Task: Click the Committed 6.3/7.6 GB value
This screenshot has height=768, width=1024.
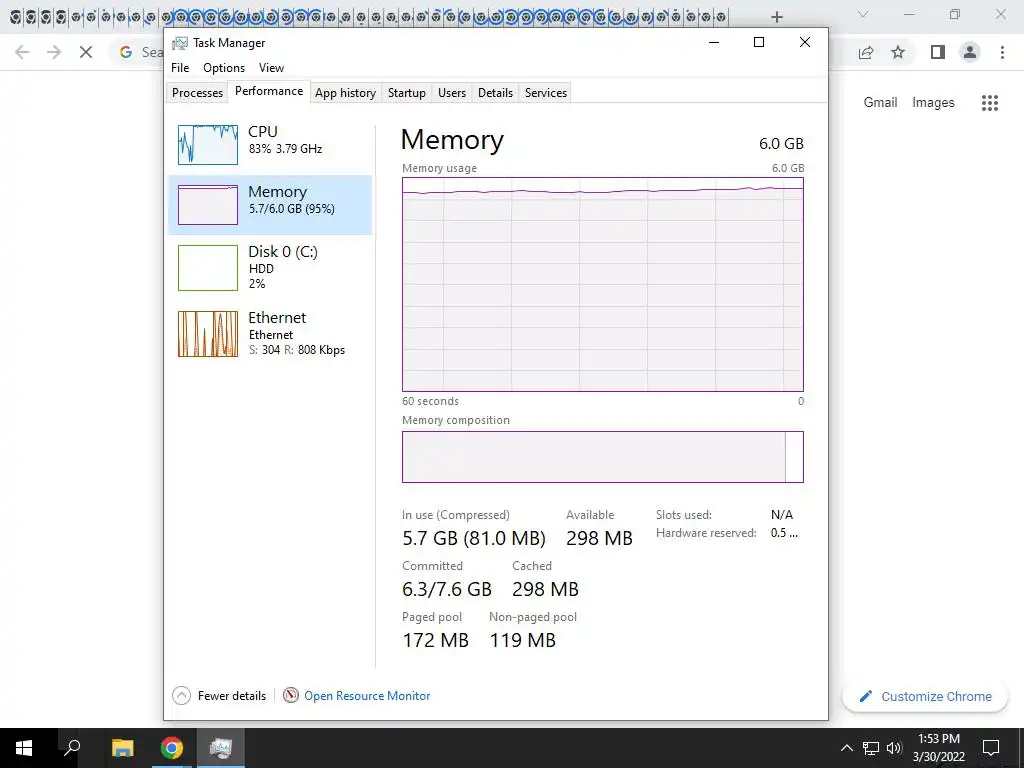Action: pyautogui.click(x=447, y=589)
